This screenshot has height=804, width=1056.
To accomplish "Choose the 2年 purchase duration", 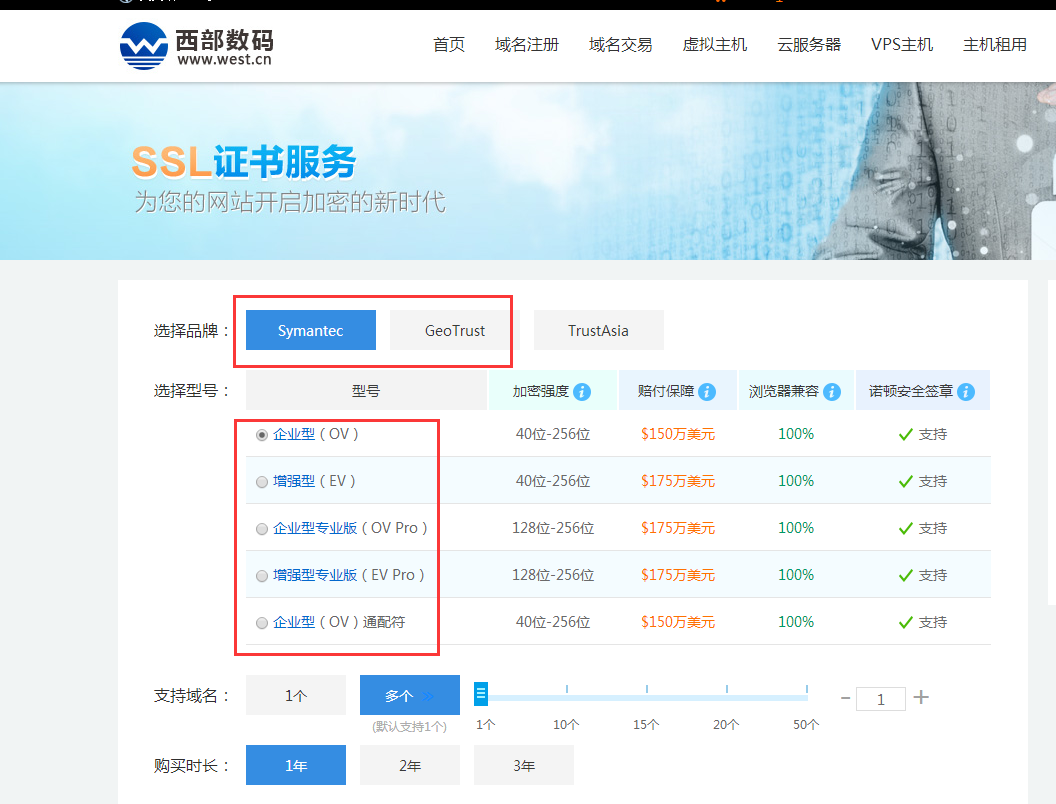I will (x=410, y=766).
